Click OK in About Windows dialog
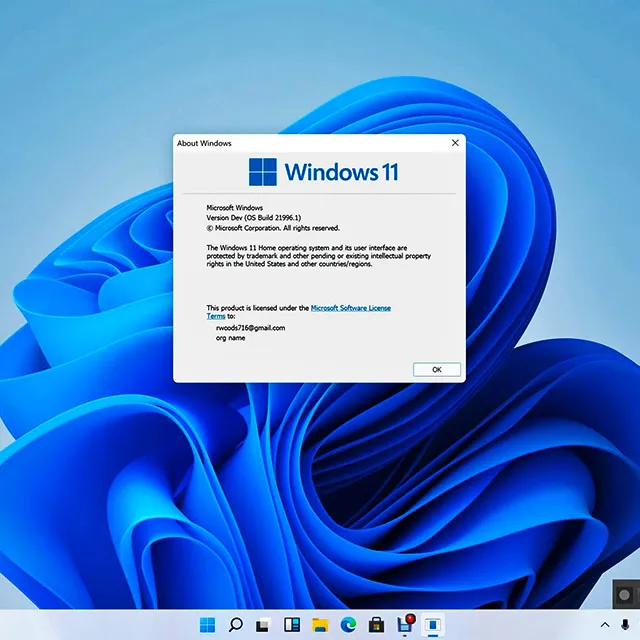 point(437,369)
